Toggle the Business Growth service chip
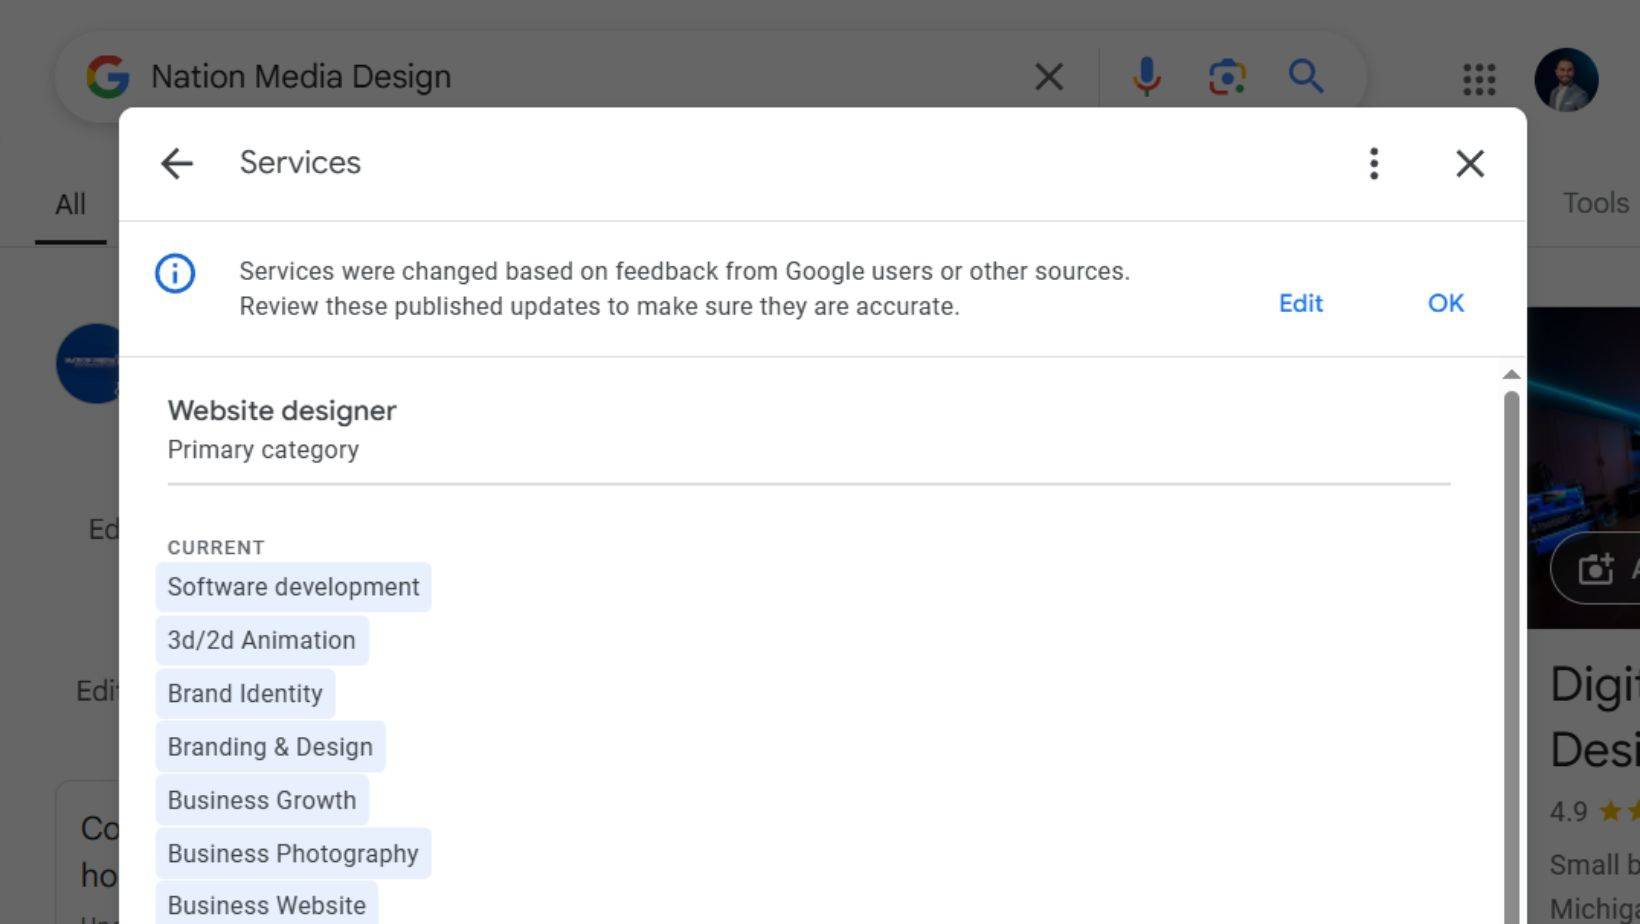 pyautogui.click(x=262, y=800)
